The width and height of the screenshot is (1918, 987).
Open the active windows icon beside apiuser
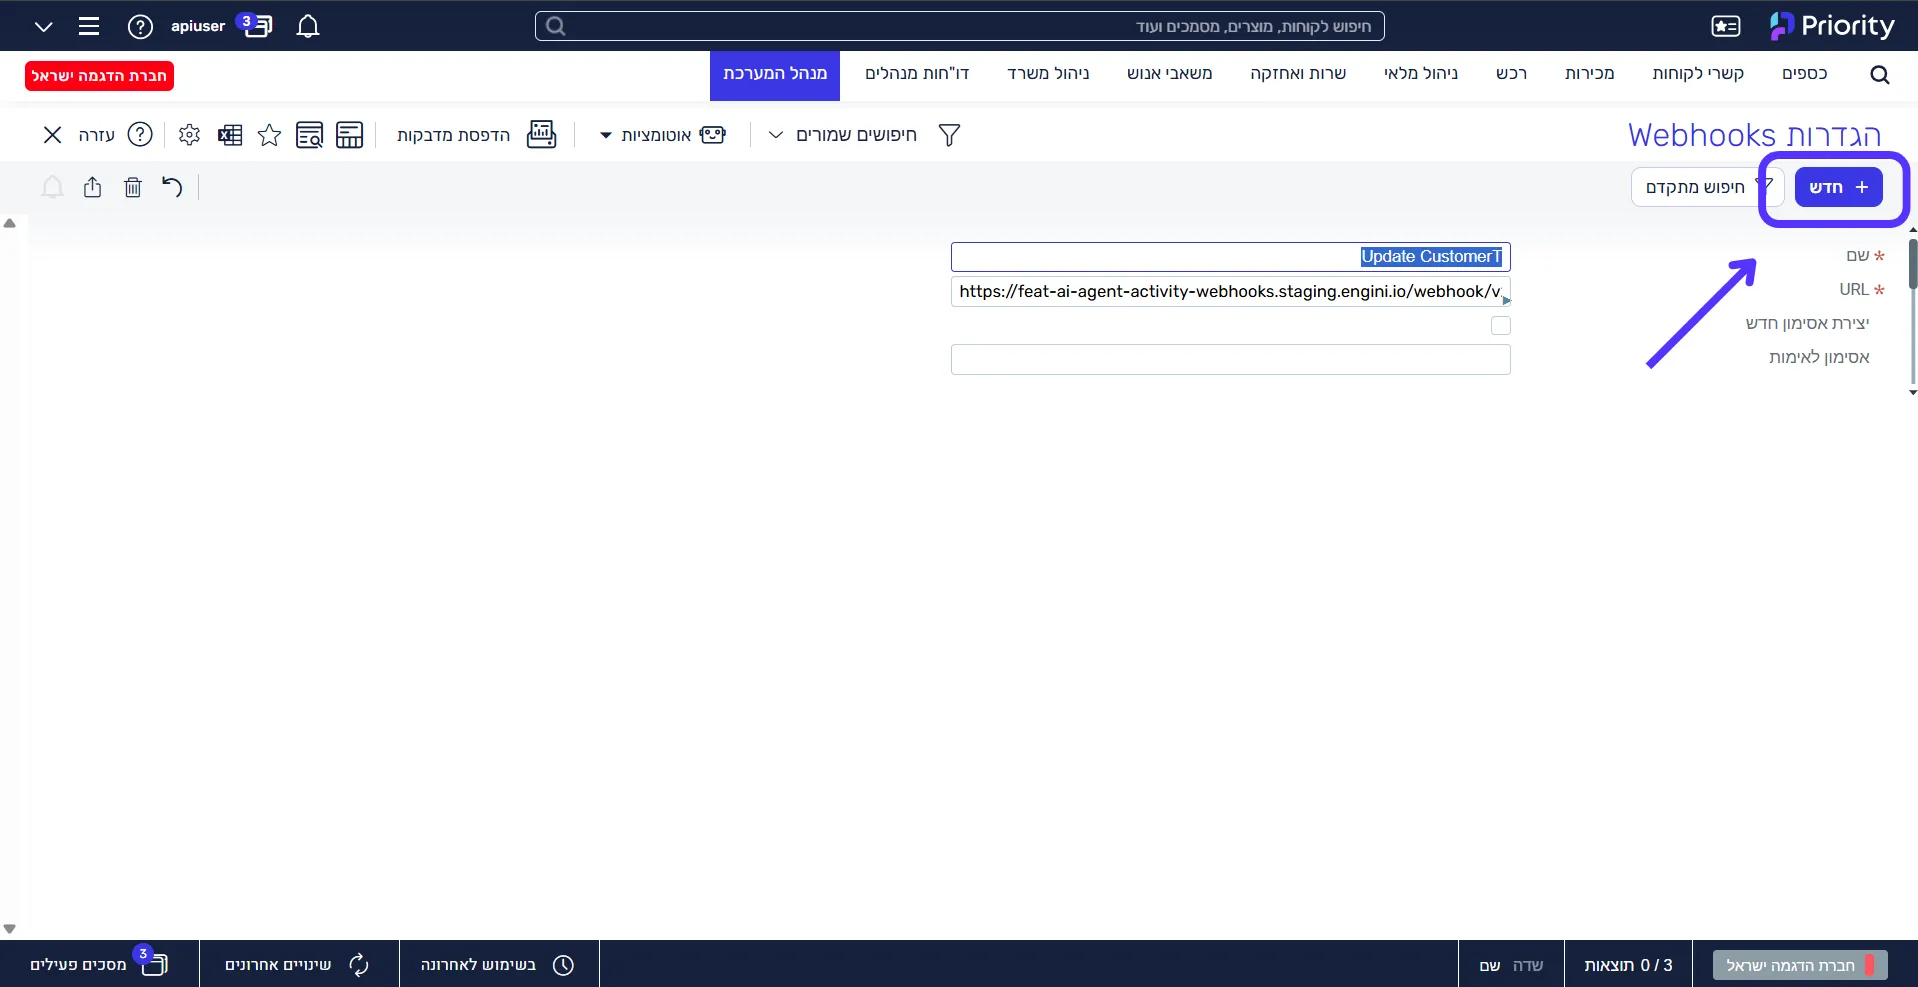(256, 25)
